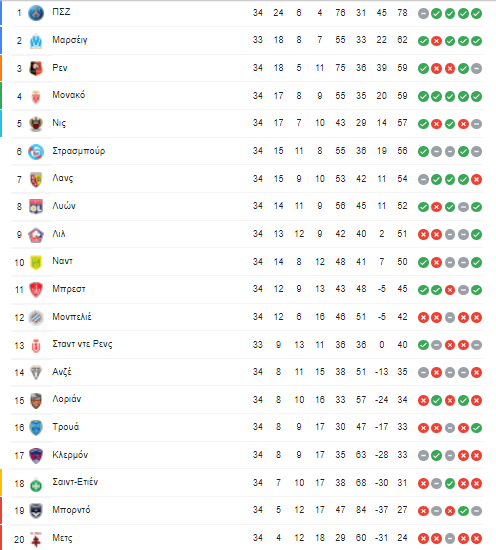Screen dimensions: 496x550
Task: Click the Μπρεστ row points value 45
Action: click(402, 289)
